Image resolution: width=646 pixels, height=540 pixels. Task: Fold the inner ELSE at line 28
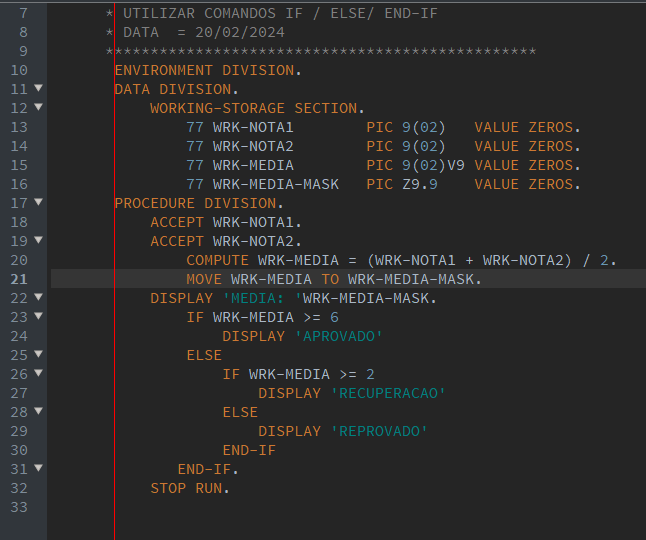[38, 411]
